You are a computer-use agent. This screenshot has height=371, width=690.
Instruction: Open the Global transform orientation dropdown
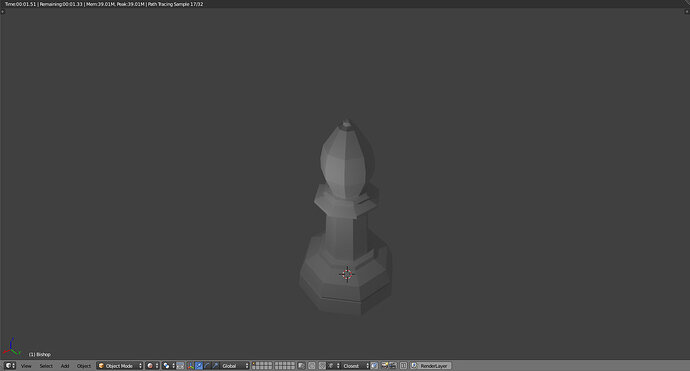(x=235, y=366)
